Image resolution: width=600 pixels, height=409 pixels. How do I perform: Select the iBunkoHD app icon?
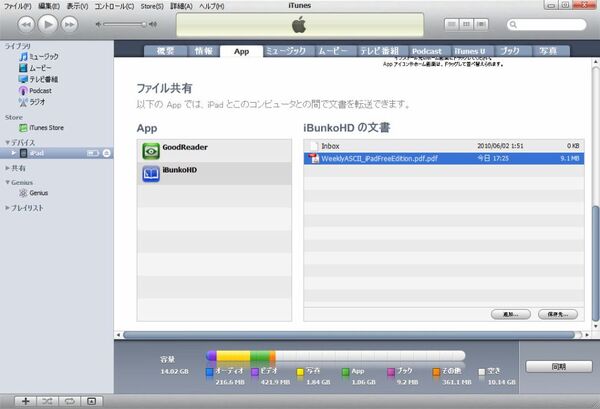(x=151, y=174)
